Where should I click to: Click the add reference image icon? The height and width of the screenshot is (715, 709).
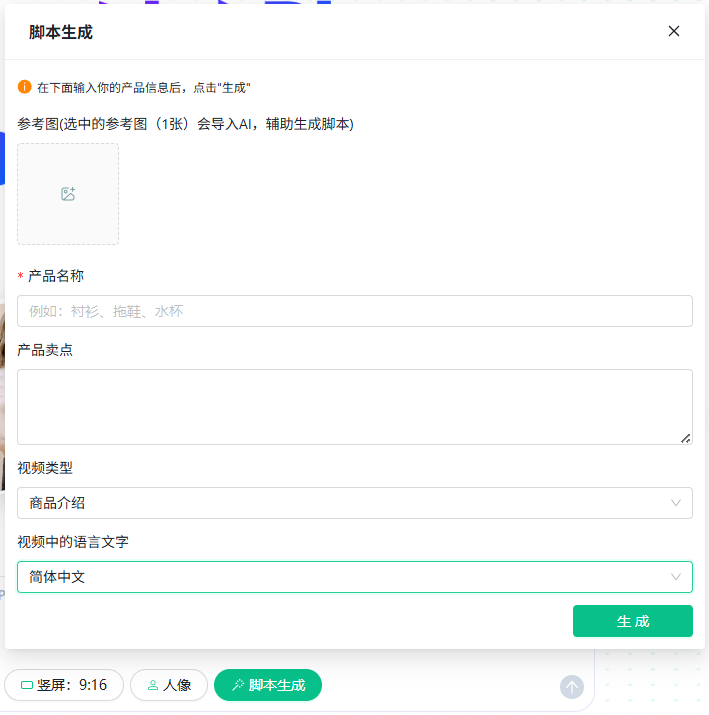click(x=68, y=194)
